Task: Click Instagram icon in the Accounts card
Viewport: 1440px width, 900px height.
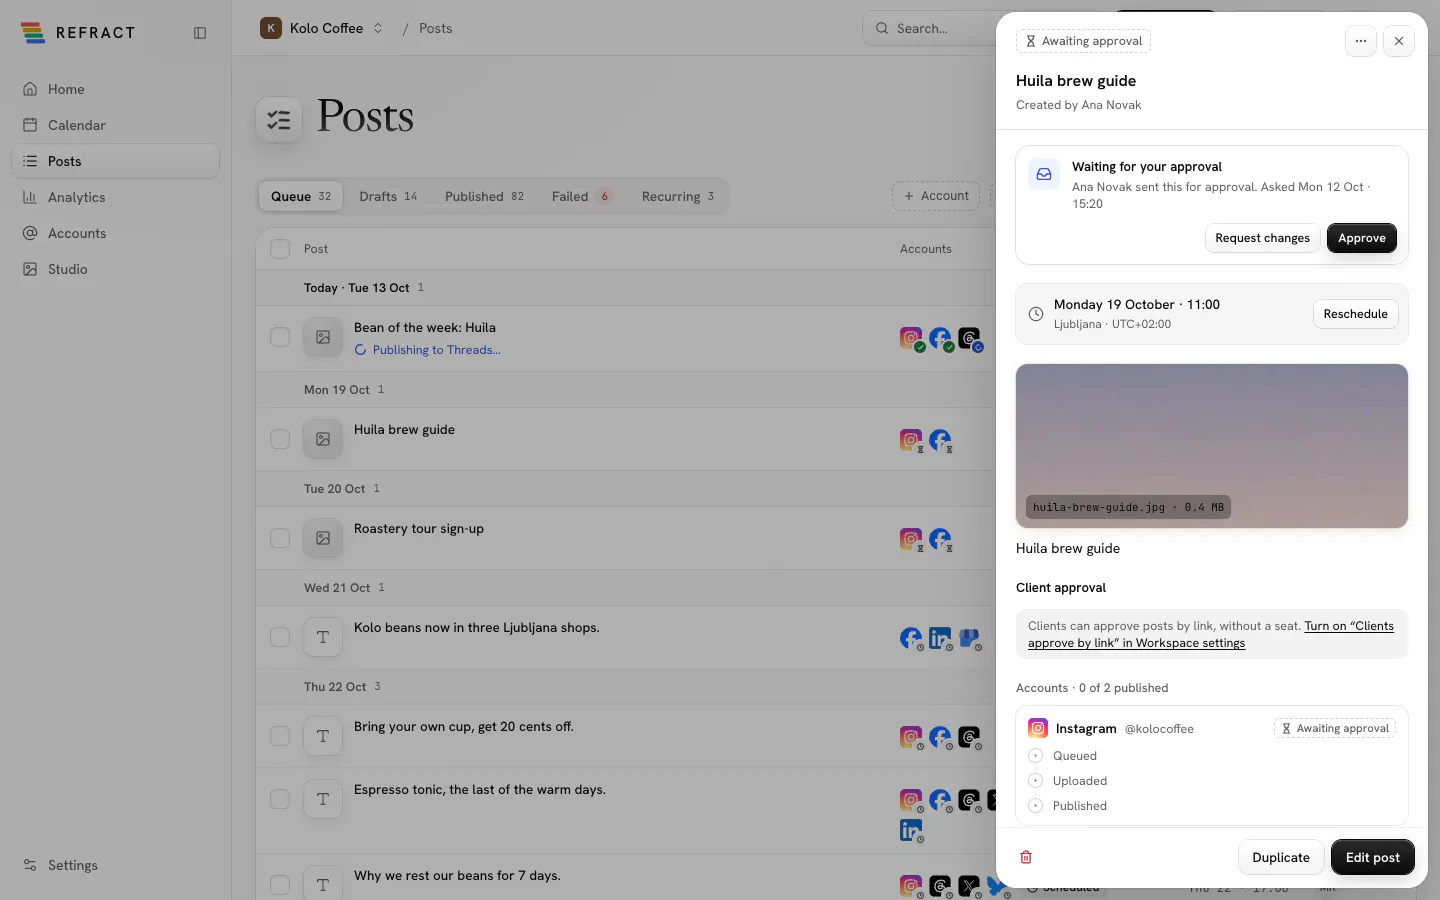Action: [x=1038, y=728]
